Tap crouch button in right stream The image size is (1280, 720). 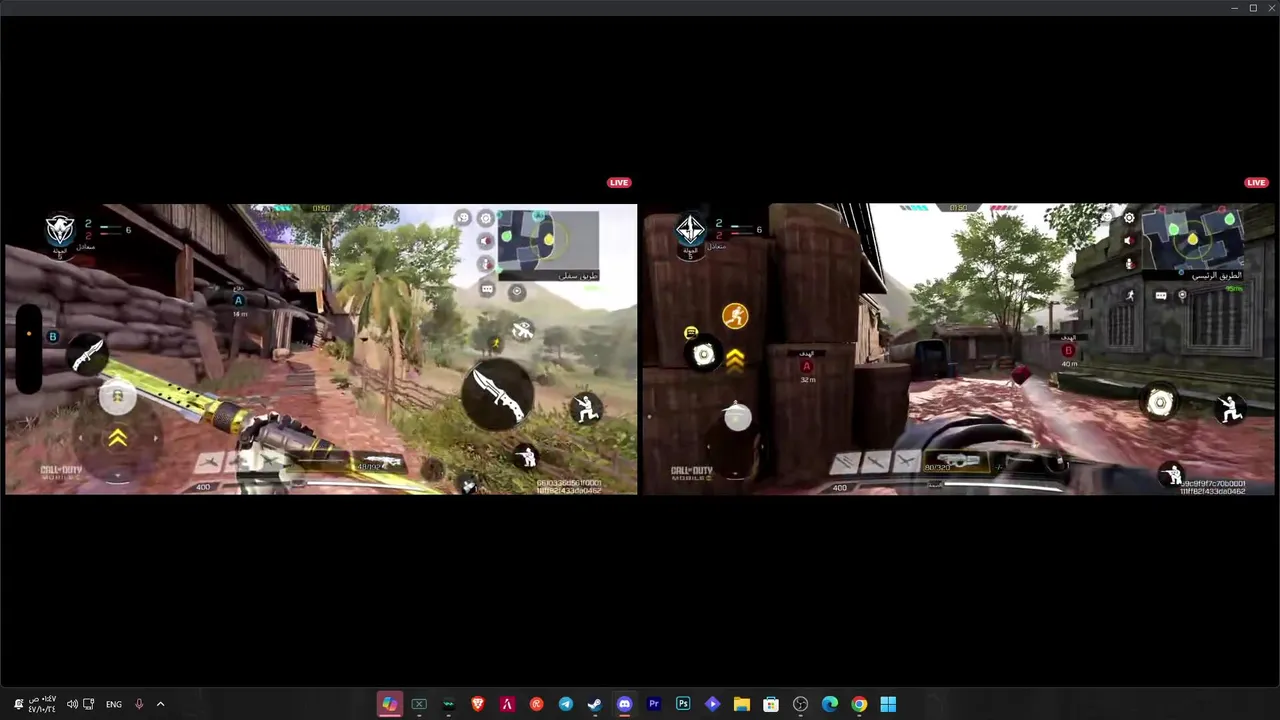coord(1230,408)
